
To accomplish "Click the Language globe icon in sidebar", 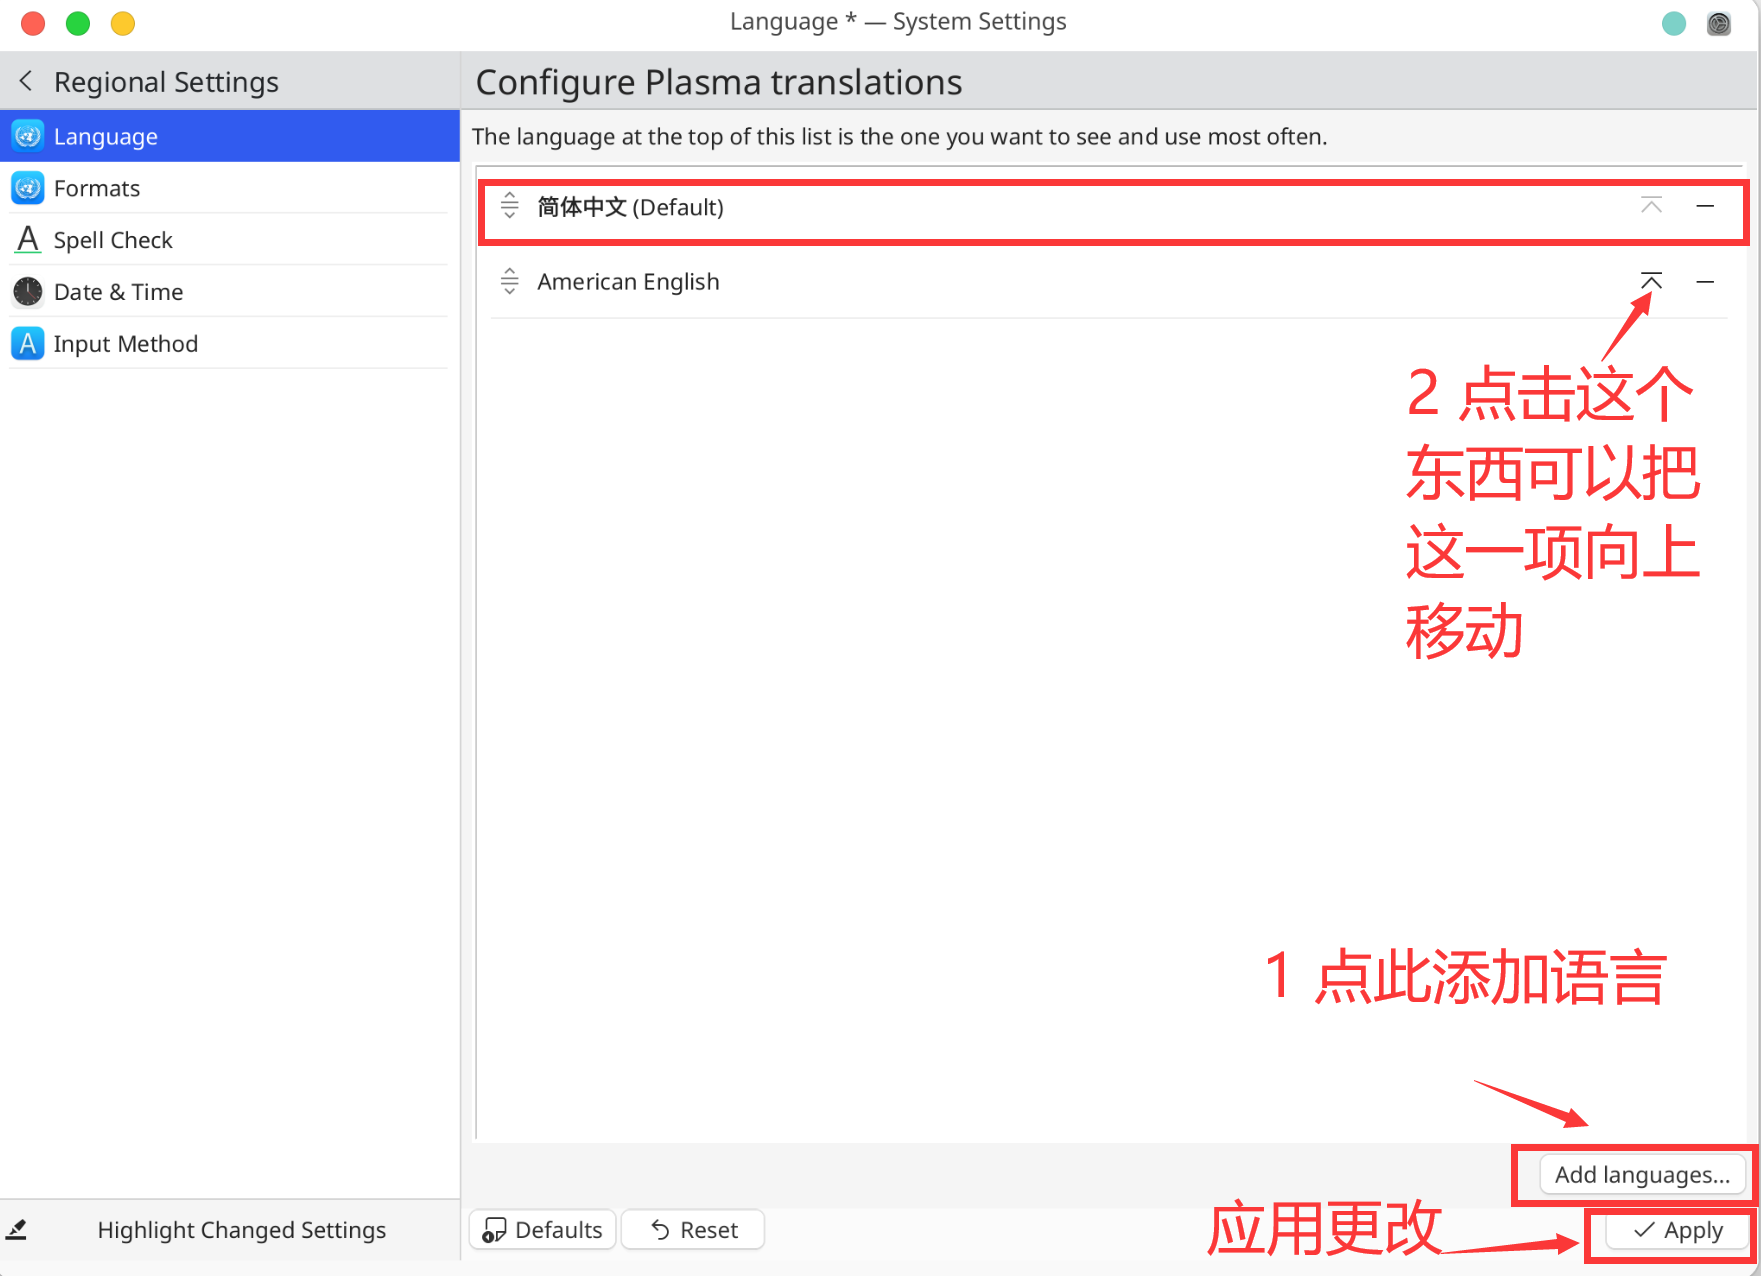I will (28, 136).
